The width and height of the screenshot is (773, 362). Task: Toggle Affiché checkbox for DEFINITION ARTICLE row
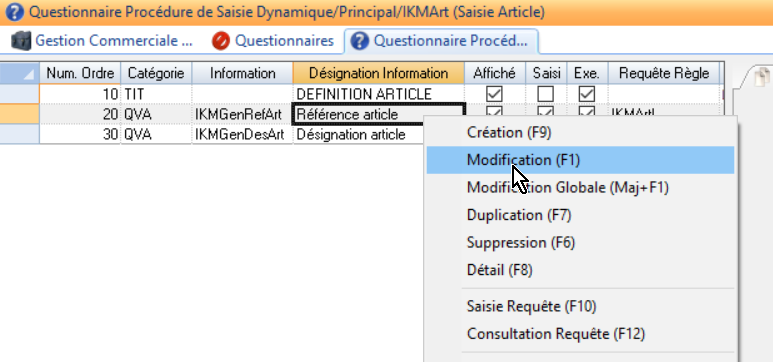coord(494,94)
